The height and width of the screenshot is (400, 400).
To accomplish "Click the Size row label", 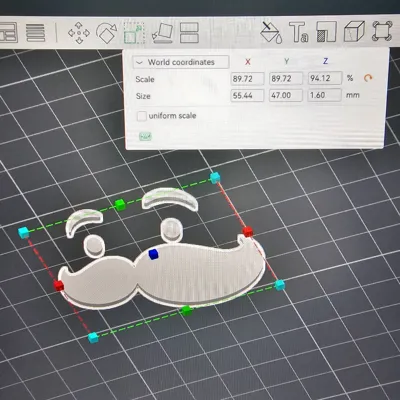I will (143, 96).
